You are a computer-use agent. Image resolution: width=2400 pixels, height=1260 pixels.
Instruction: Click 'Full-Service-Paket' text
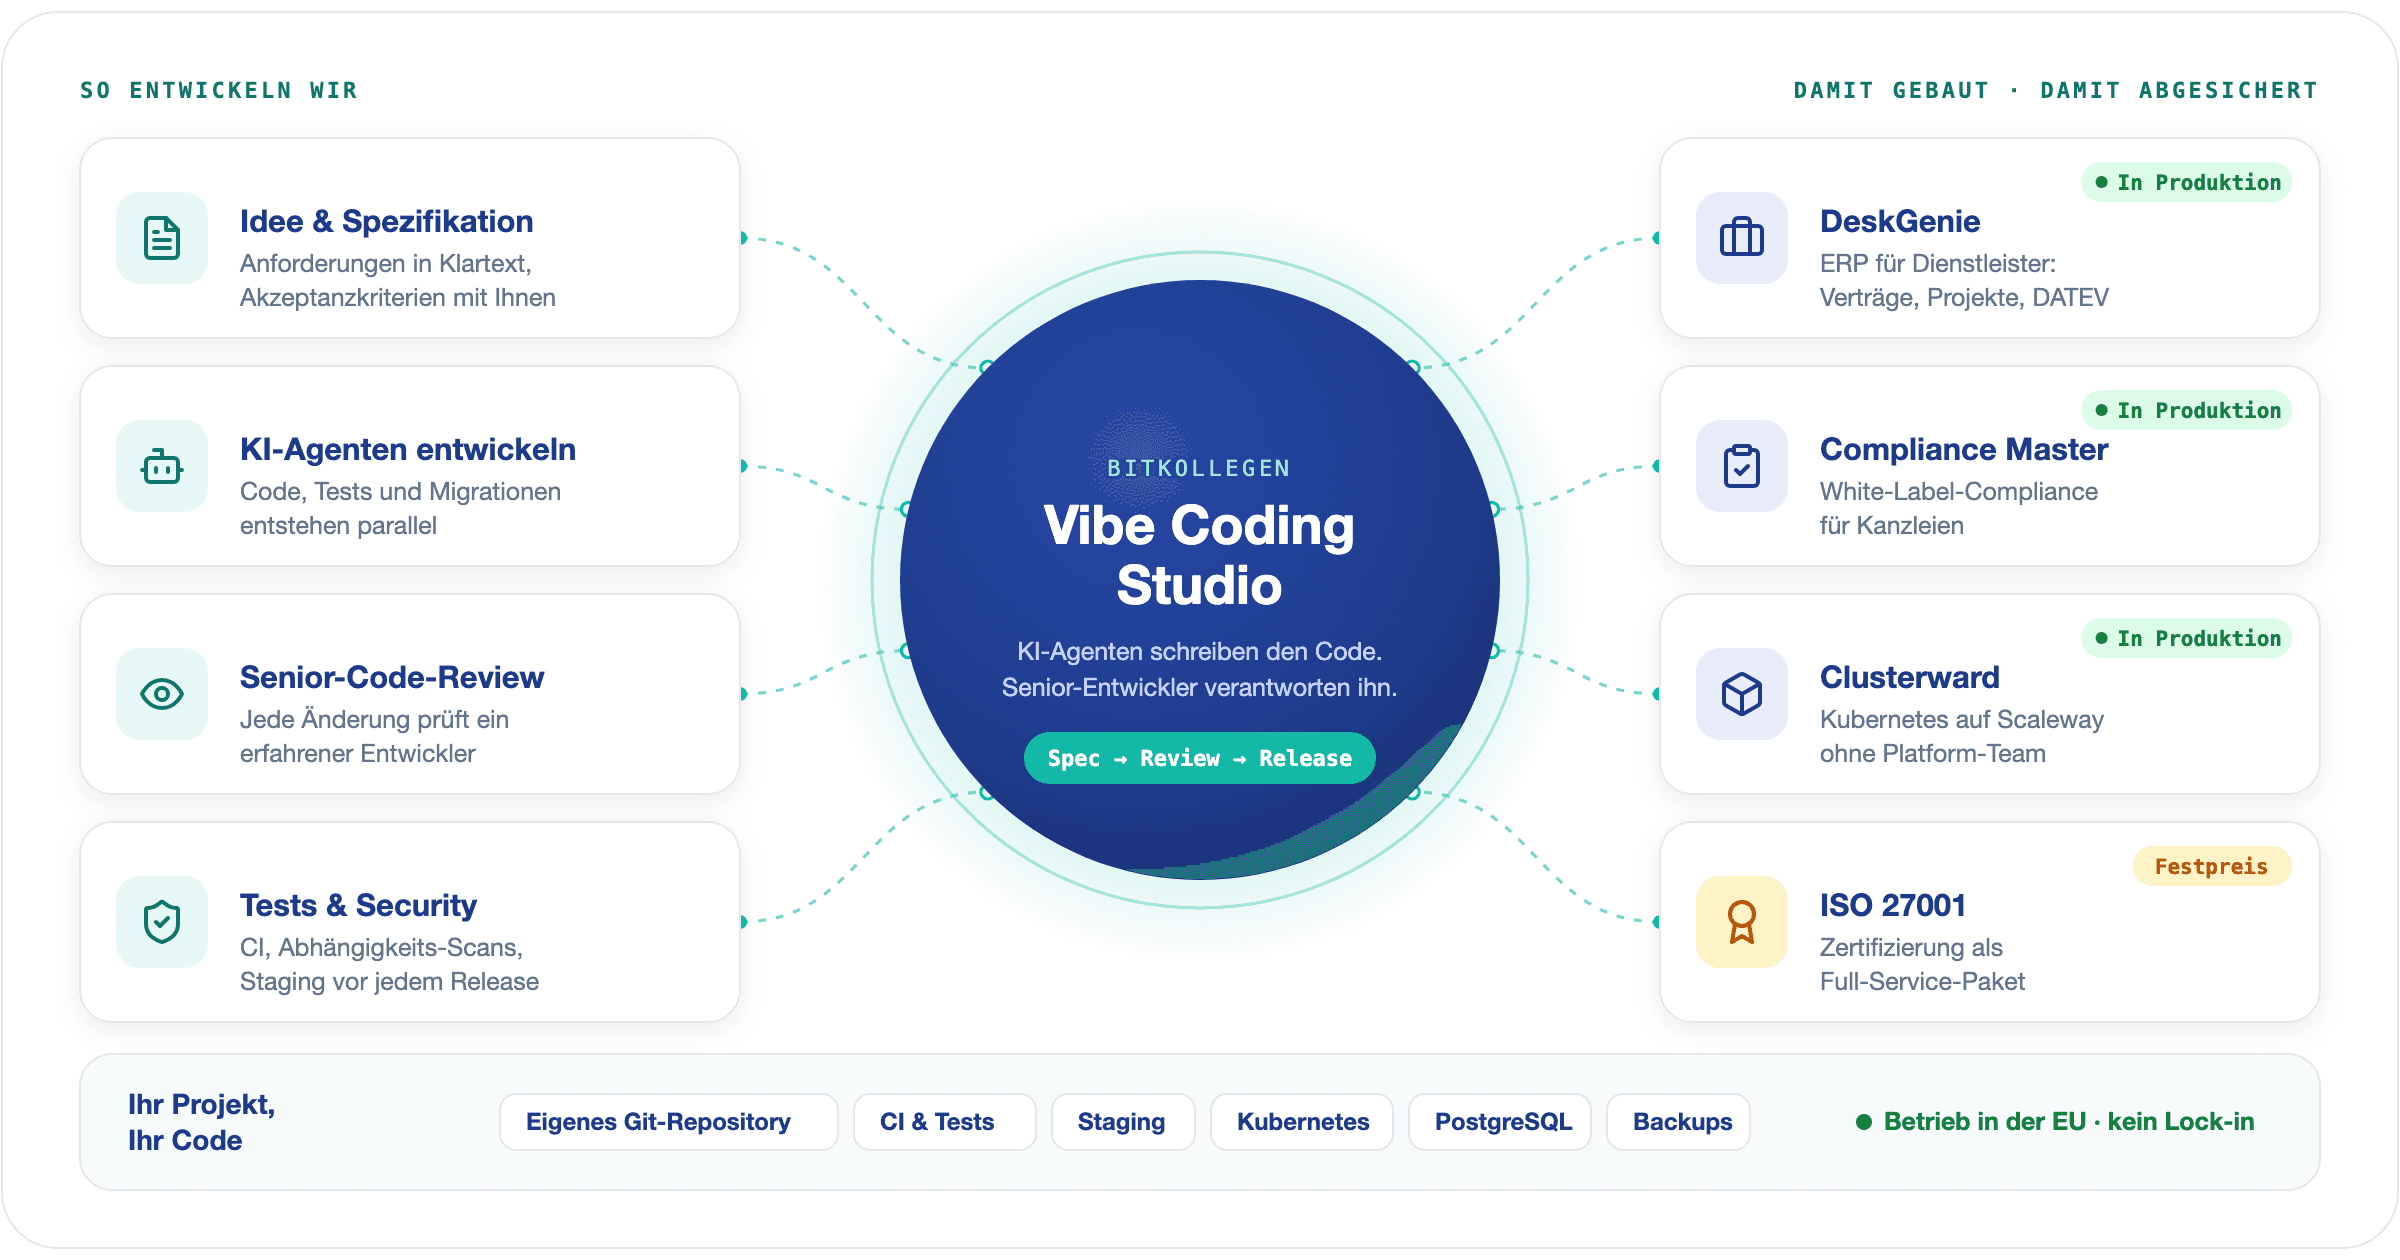(1922, 981)
